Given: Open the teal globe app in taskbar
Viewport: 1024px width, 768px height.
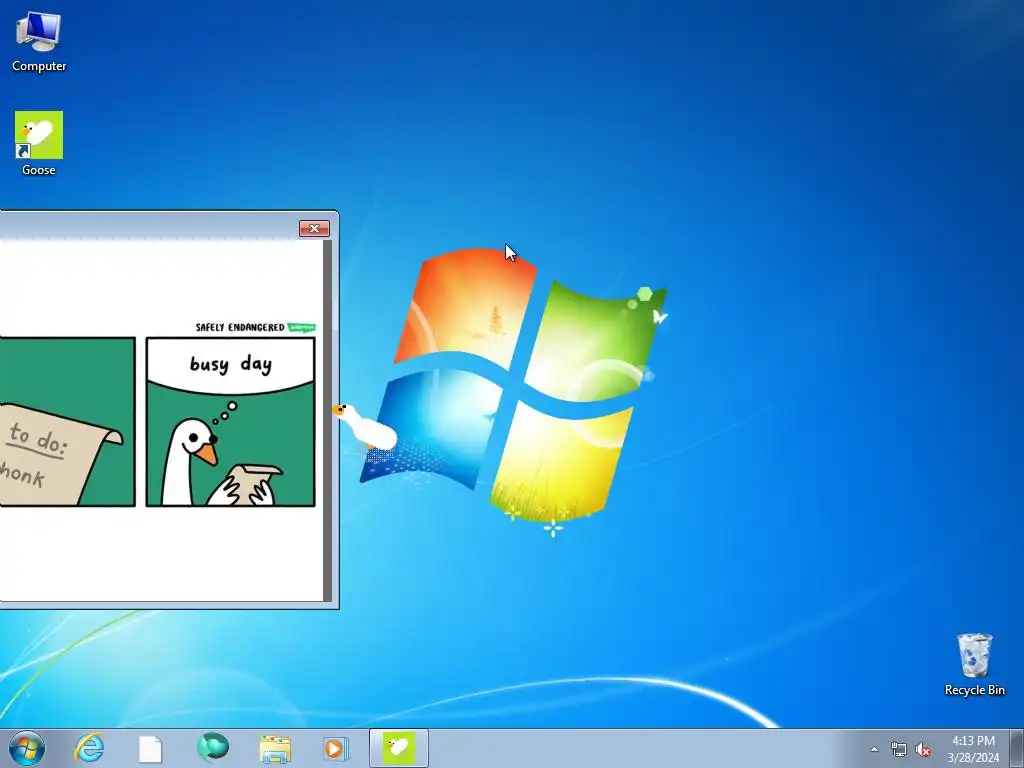Looking at the screenshot, I should click(x=212, y=747).
